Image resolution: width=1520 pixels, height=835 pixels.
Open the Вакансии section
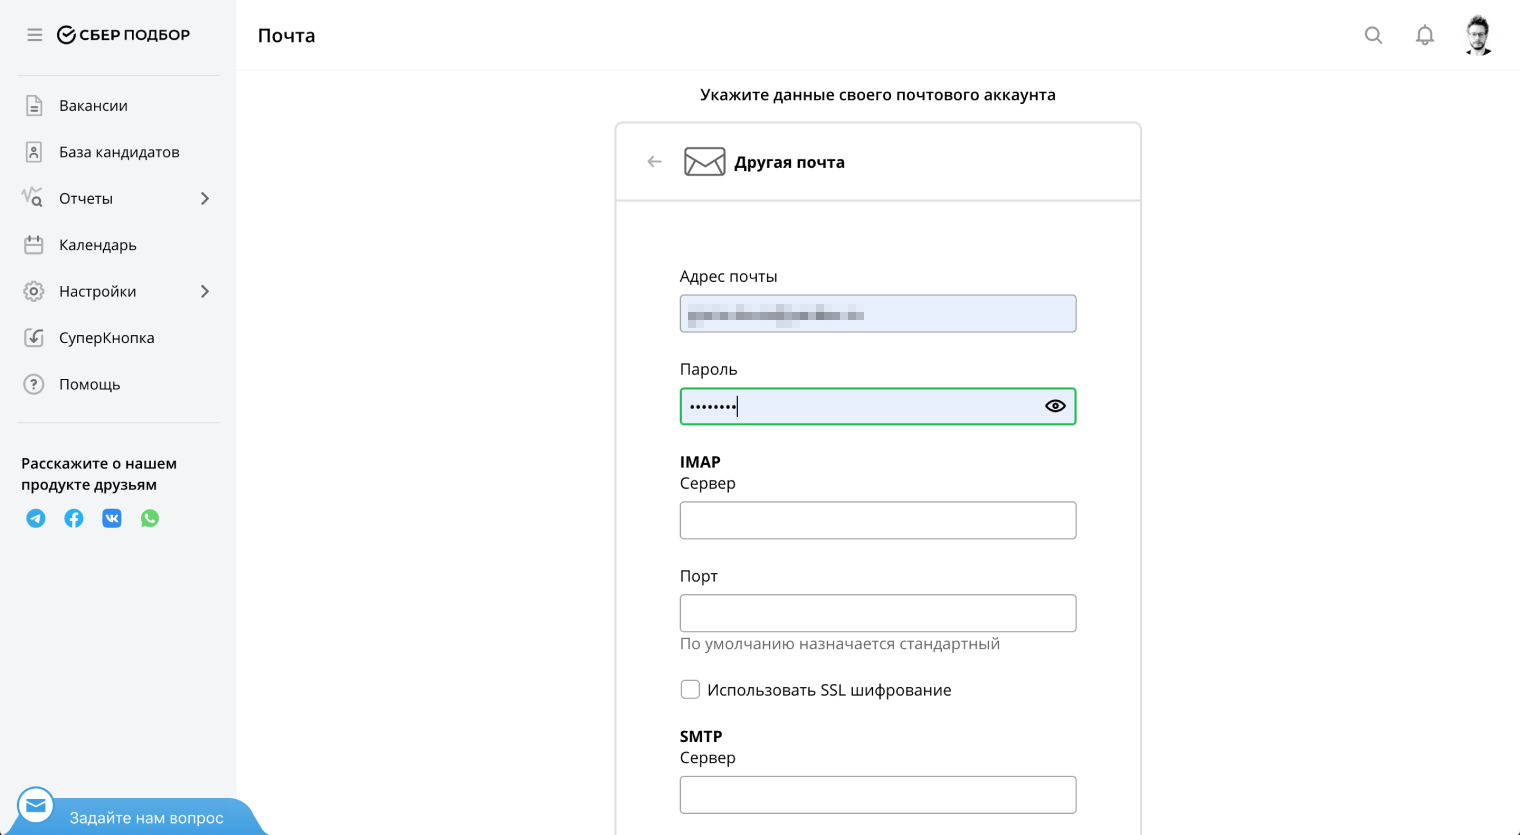tap(93, 105)
